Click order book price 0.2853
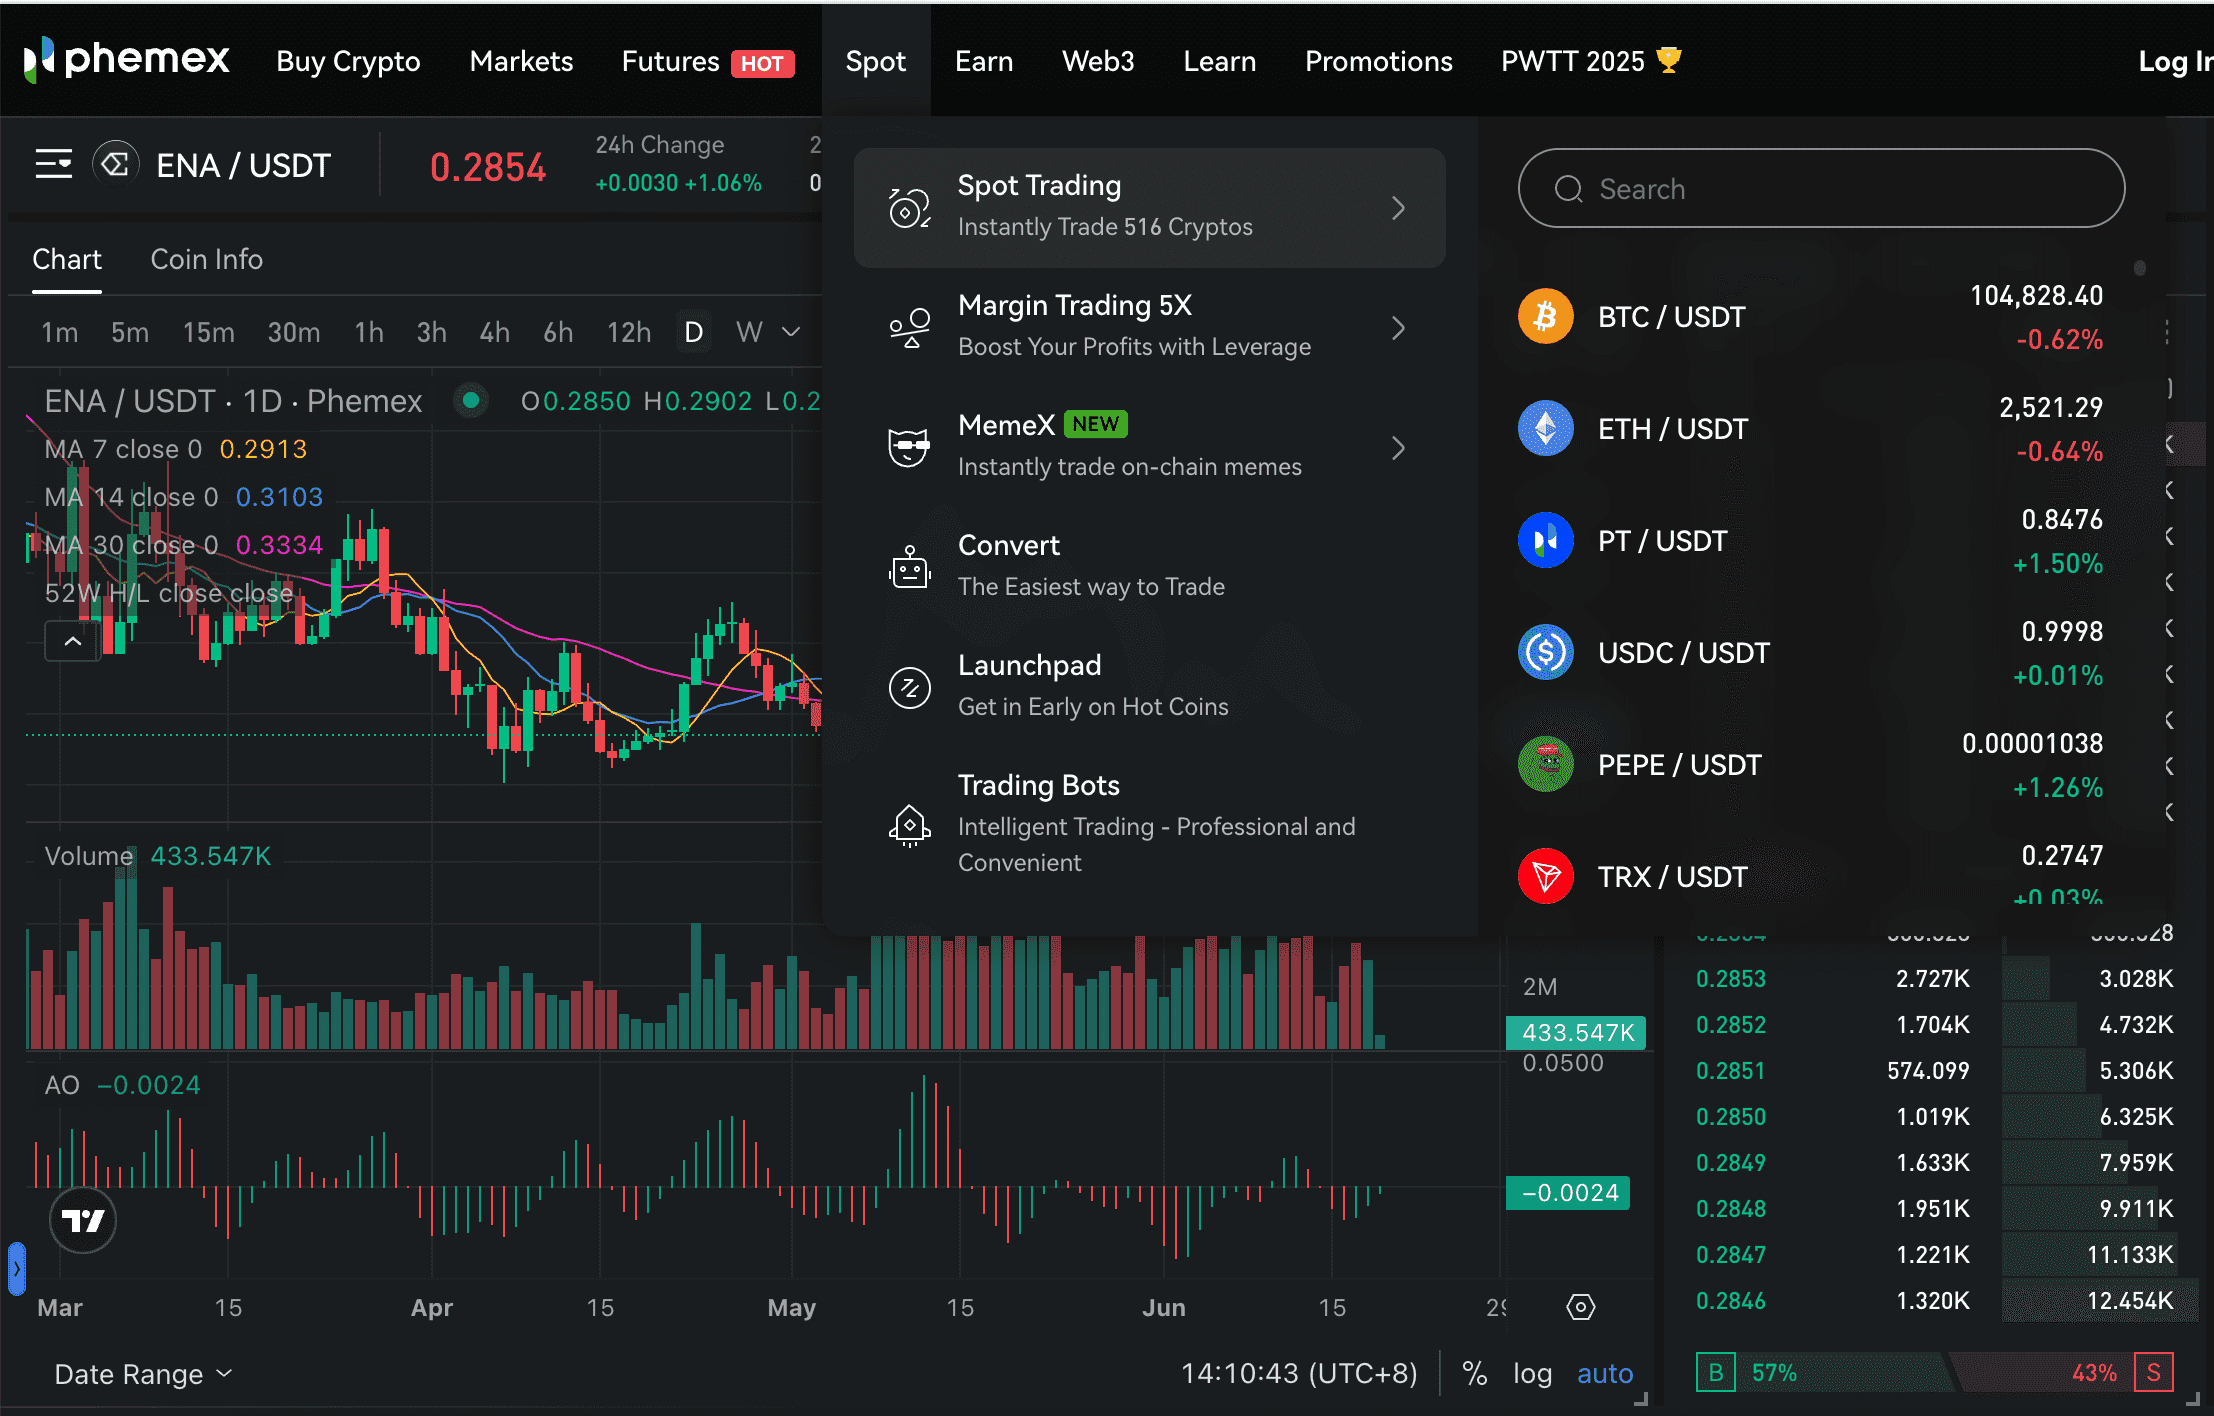The height and width of the screenshot is (1416, 2214). (x=1730, y=978)
